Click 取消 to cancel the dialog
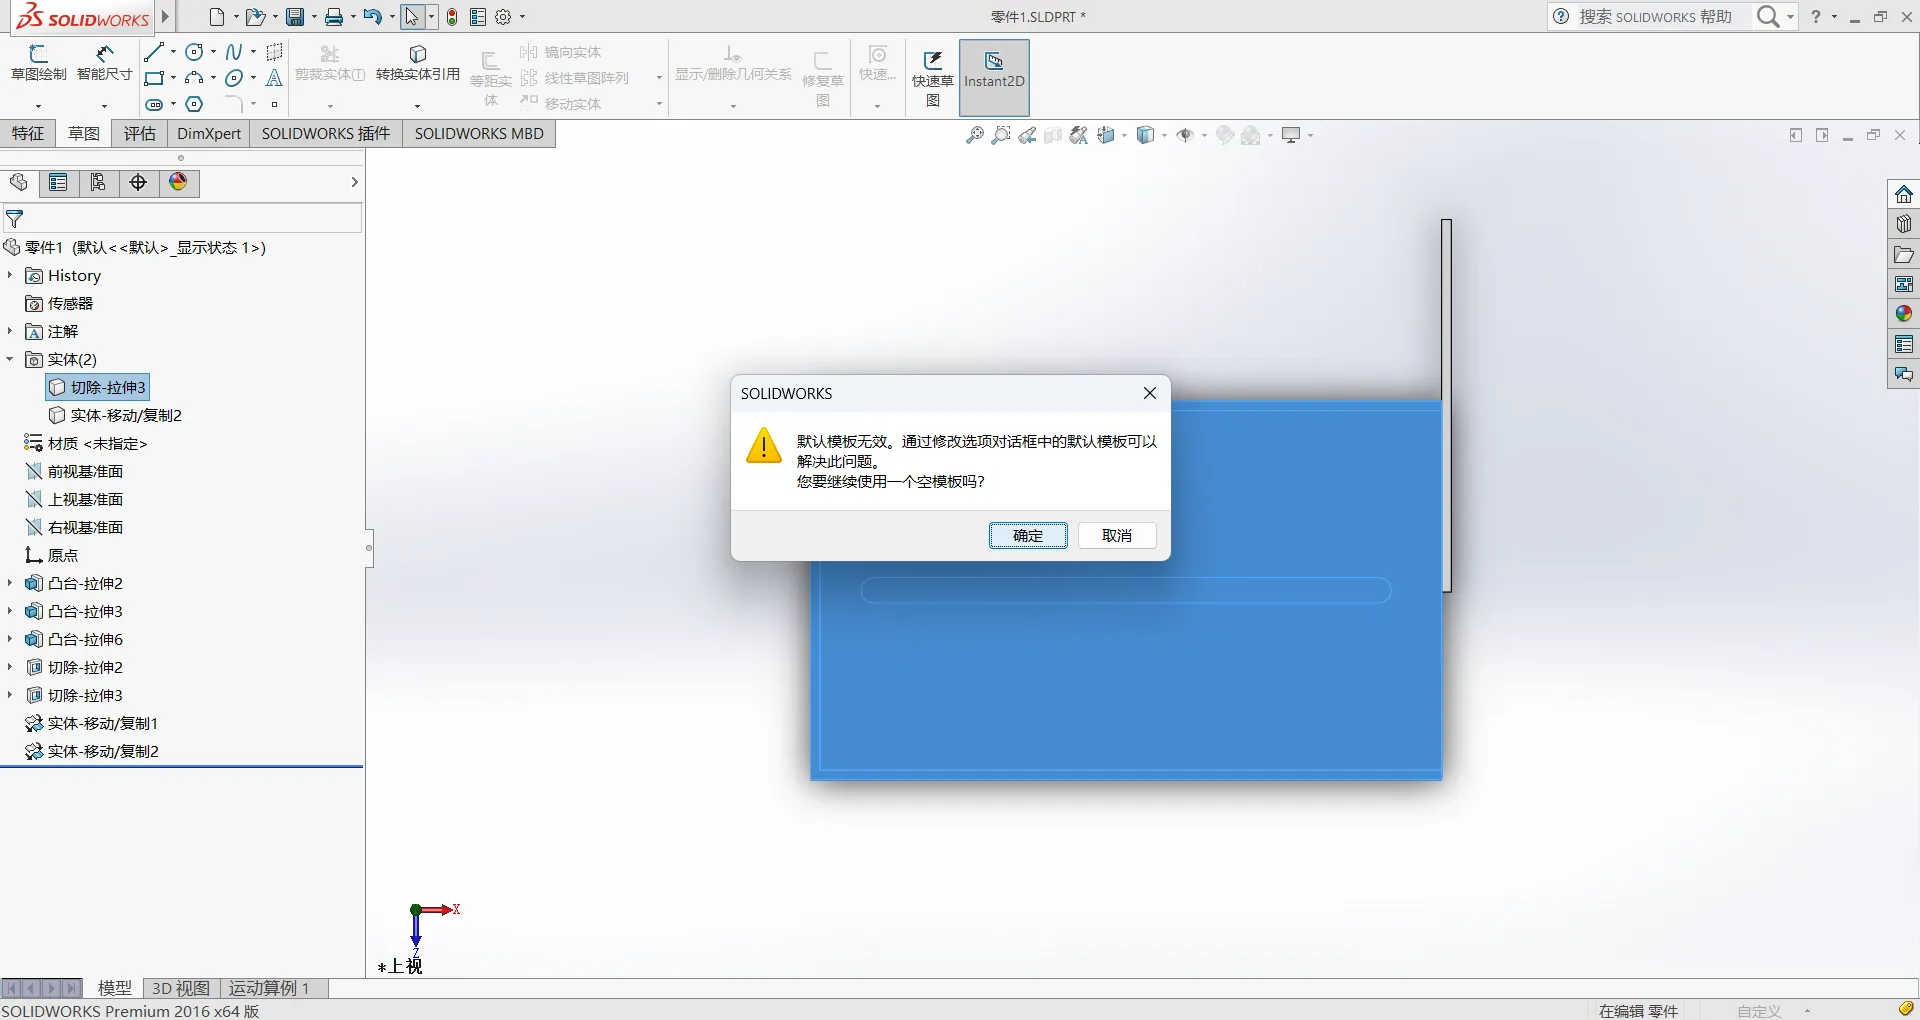The height and width of the screenshot is (1020, 1920). point(1117,536)
